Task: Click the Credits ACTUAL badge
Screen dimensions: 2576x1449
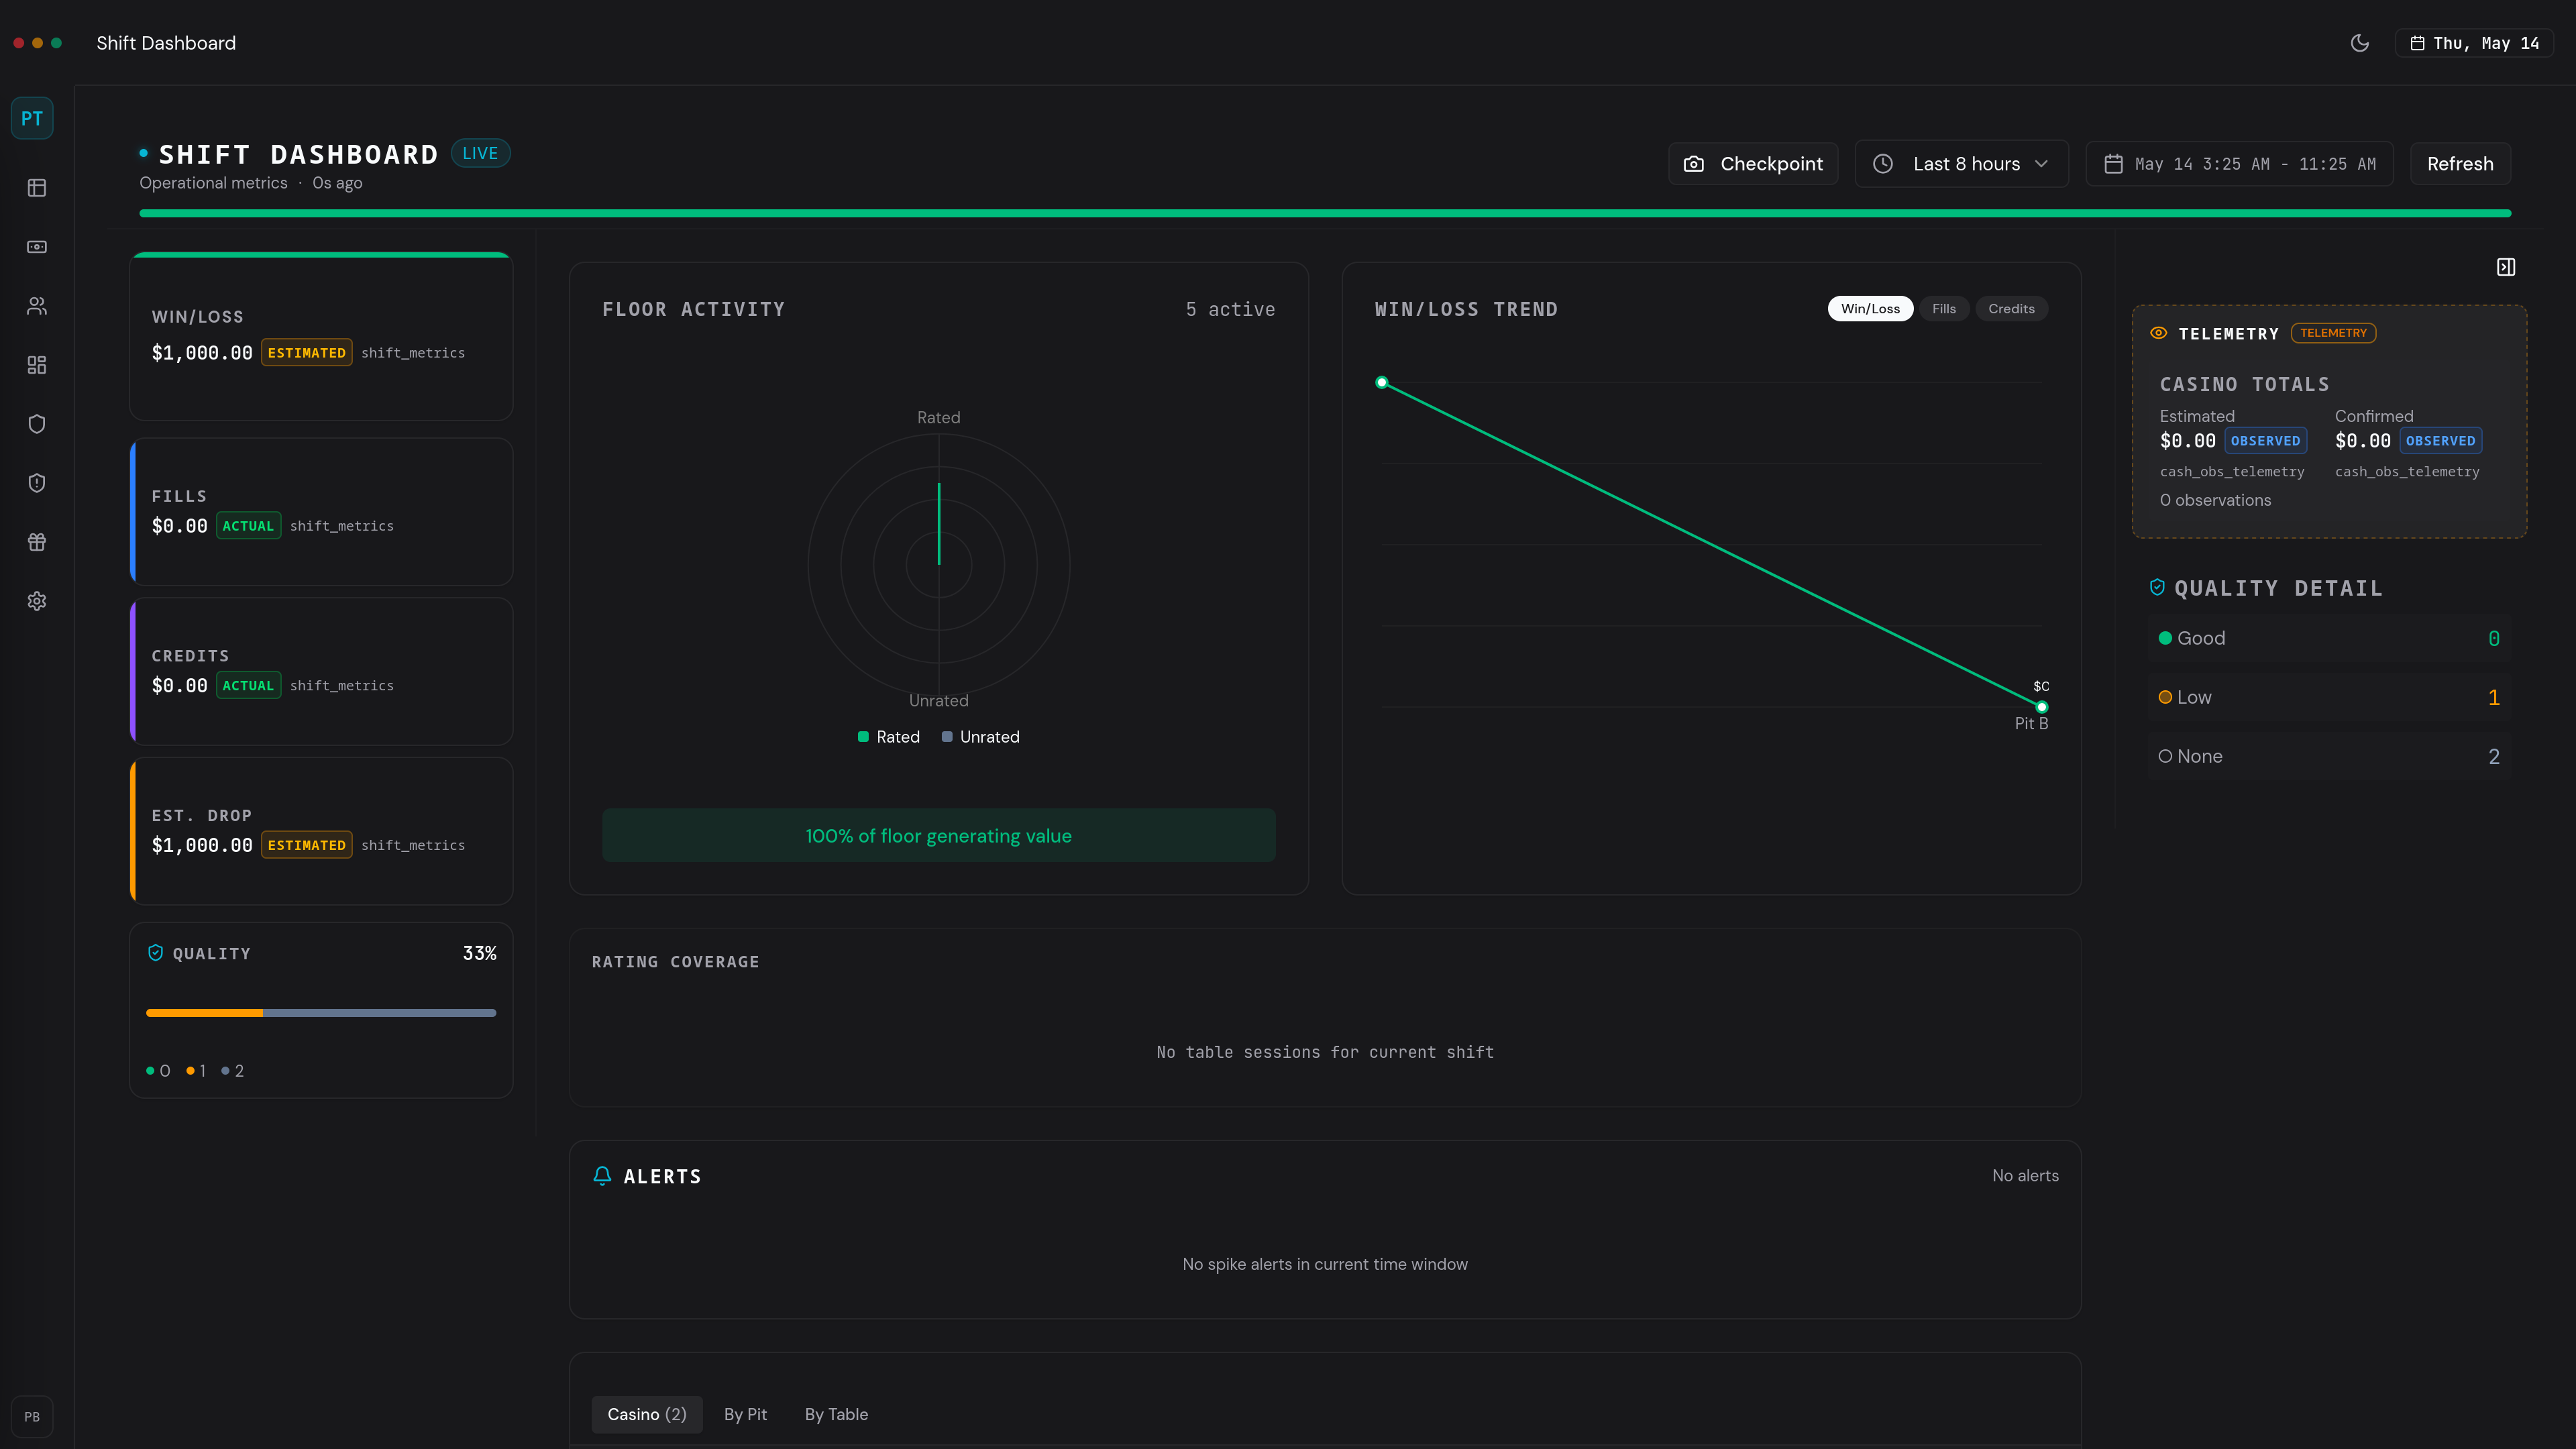Action: coord(248,686)
